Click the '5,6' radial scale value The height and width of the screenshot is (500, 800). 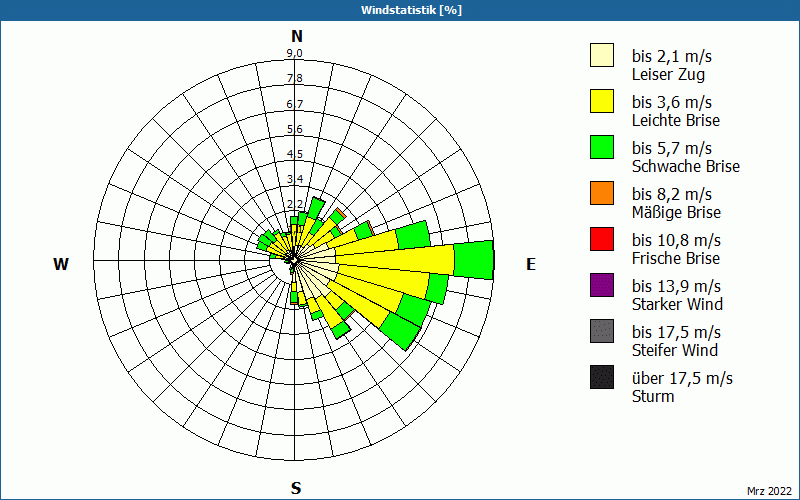tap(294, 129)
